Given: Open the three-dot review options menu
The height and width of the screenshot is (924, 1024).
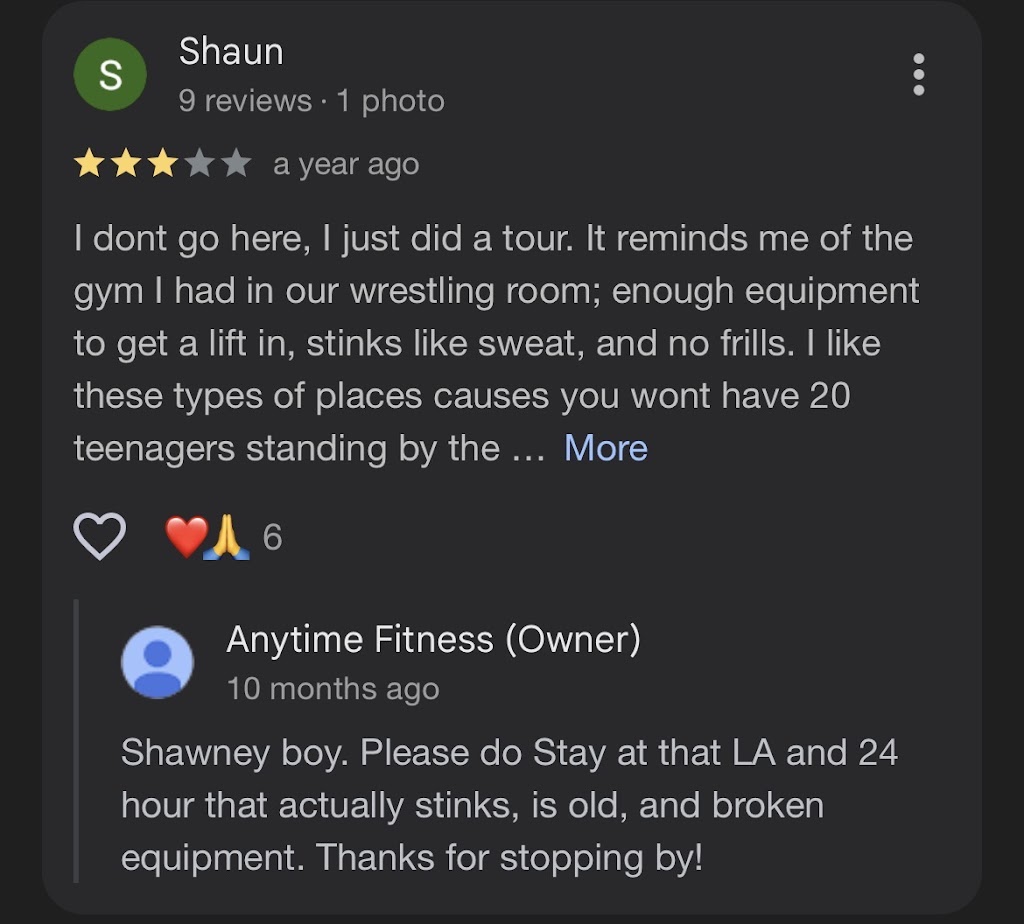Looking at the screenshot, I should [918, 75].
